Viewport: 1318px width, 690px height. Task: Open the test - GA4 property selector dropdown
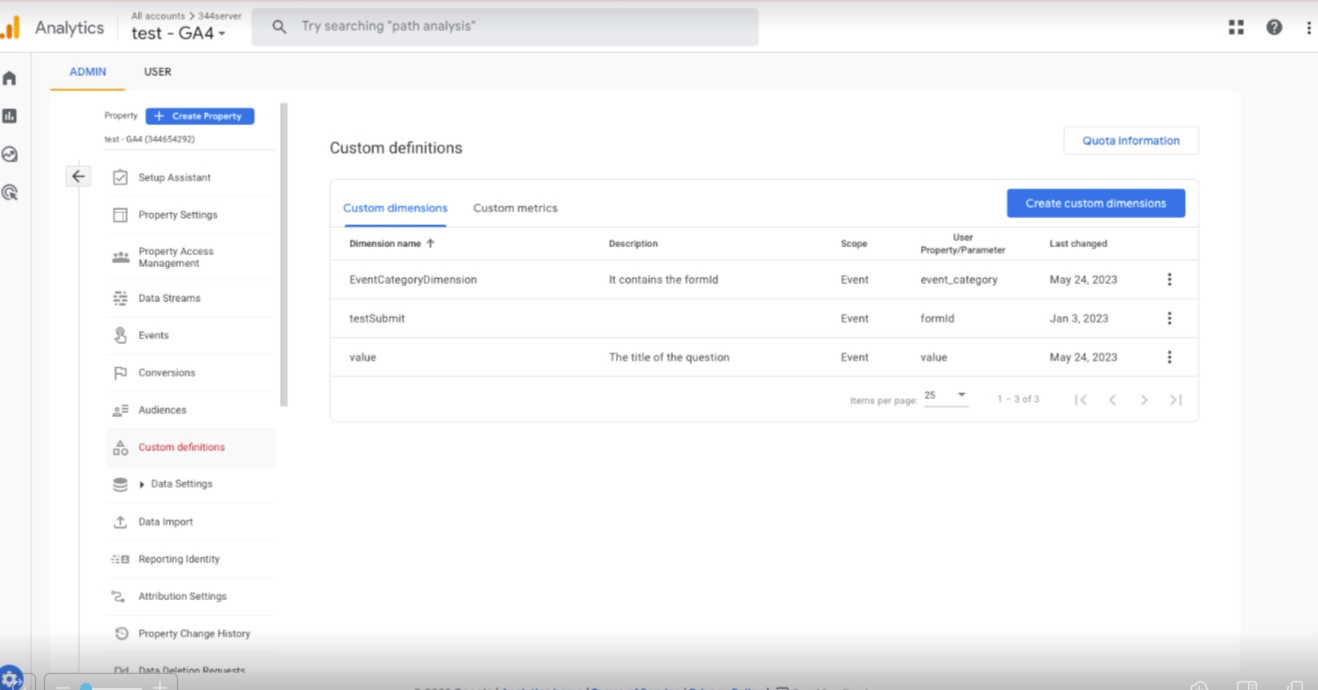coord(179,33)
